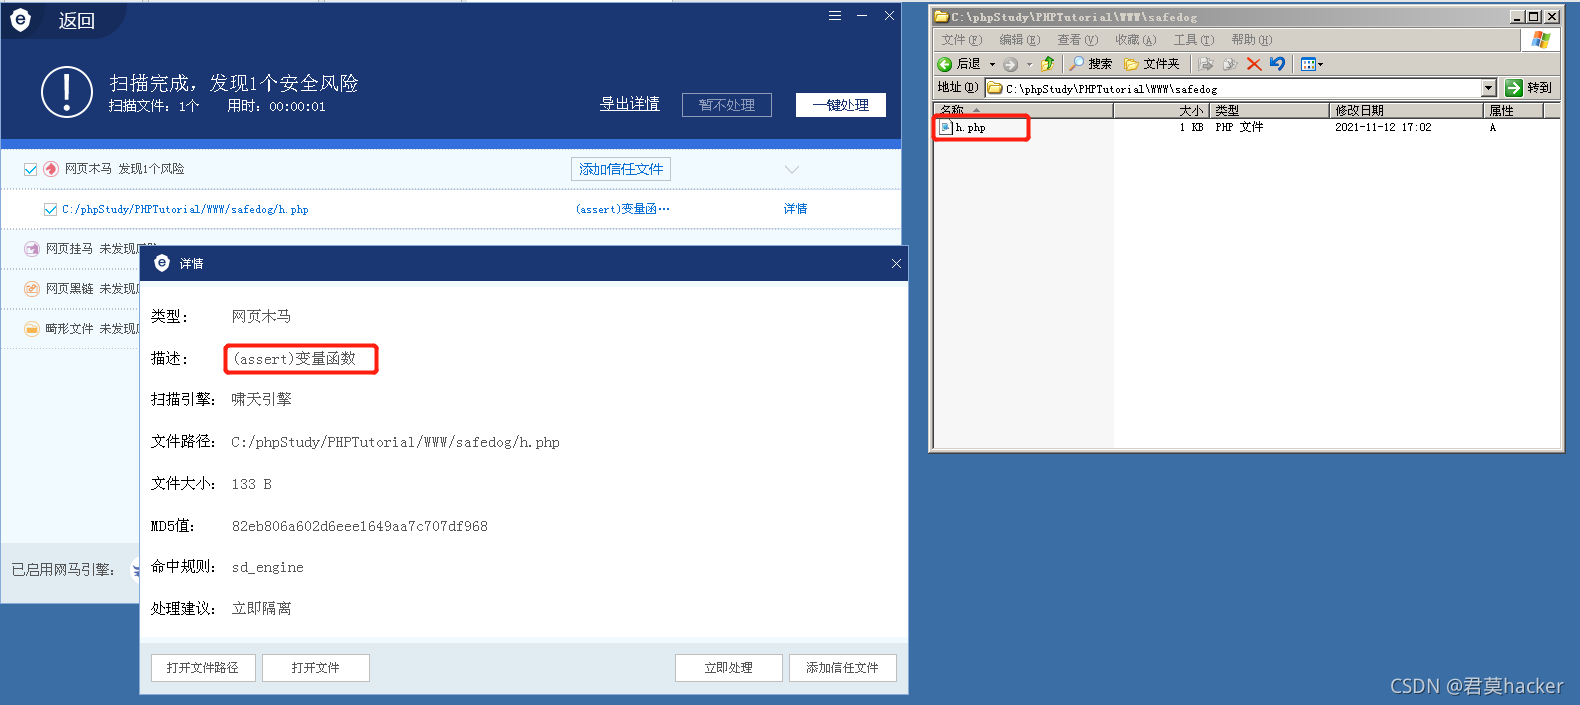This screenshot has height=705, width=1580.
Task: Click the scanner shield logo beside 返回
Action: coord(20,19)
